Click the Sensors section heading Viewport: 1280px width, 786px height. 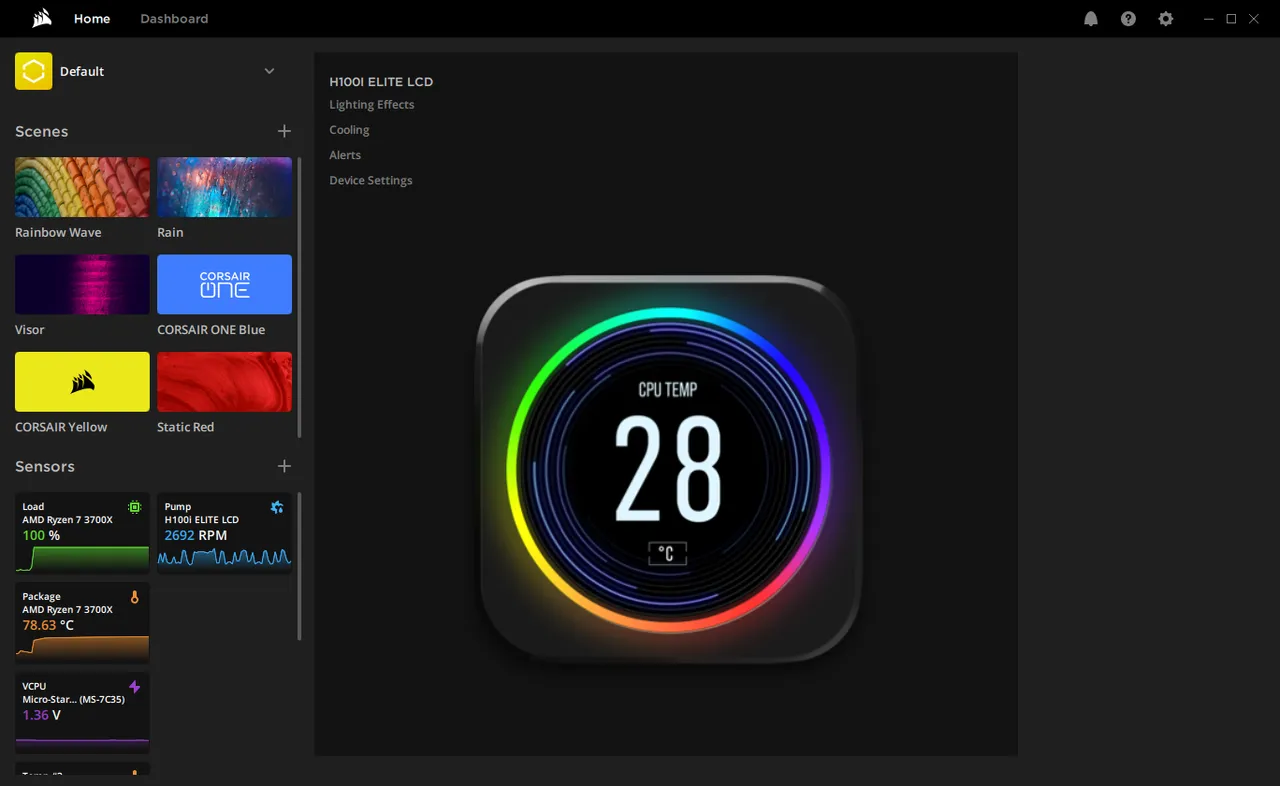tap(44, 466)
